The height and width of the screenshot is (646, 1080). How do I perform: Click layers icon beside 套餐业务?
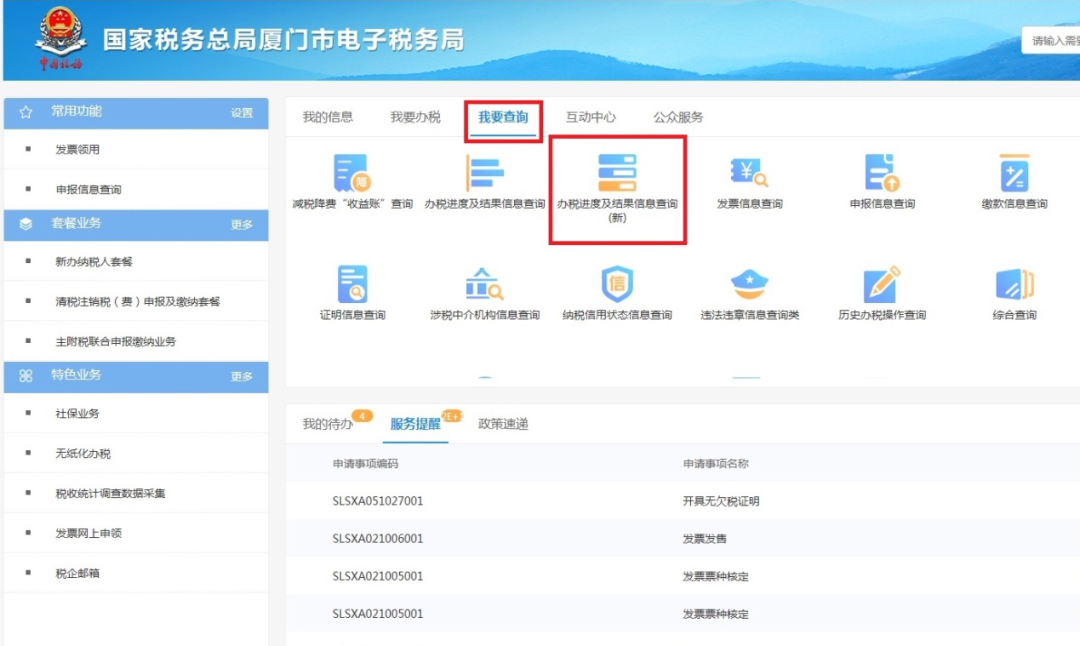click(25, 224)
